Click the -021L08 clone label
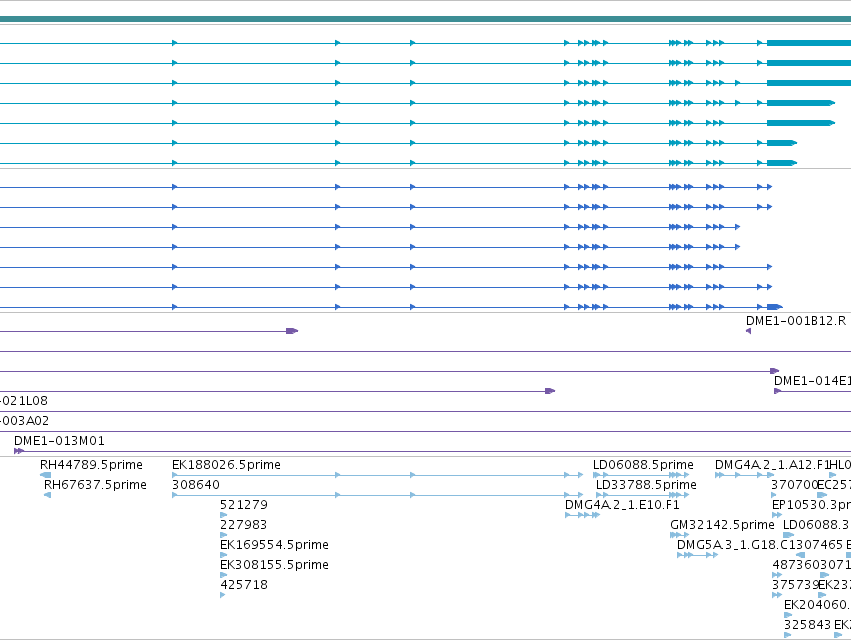Image resolution: width=851 pixels, height=640 pixels. coord(24,401)
